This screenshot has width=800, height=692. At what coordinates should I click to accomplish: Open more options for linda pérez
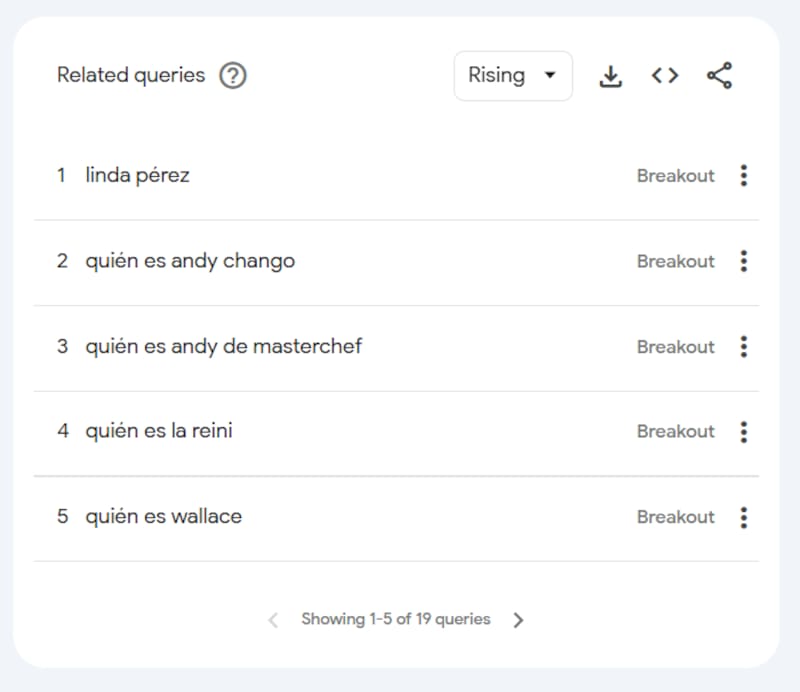pos(743,176)
